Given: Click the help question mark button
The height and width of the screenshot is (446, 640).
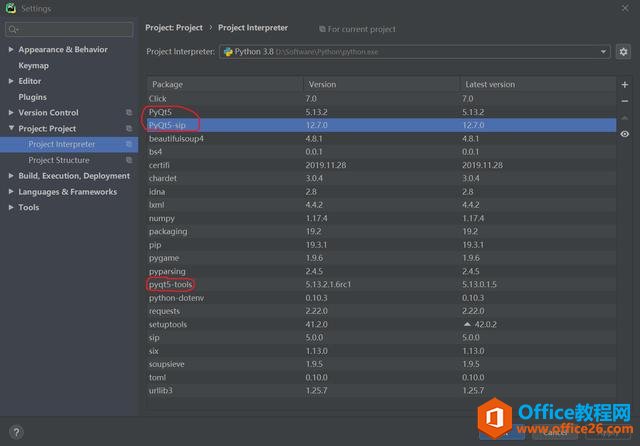Looking at the screenshot, I should coord(16,432).
